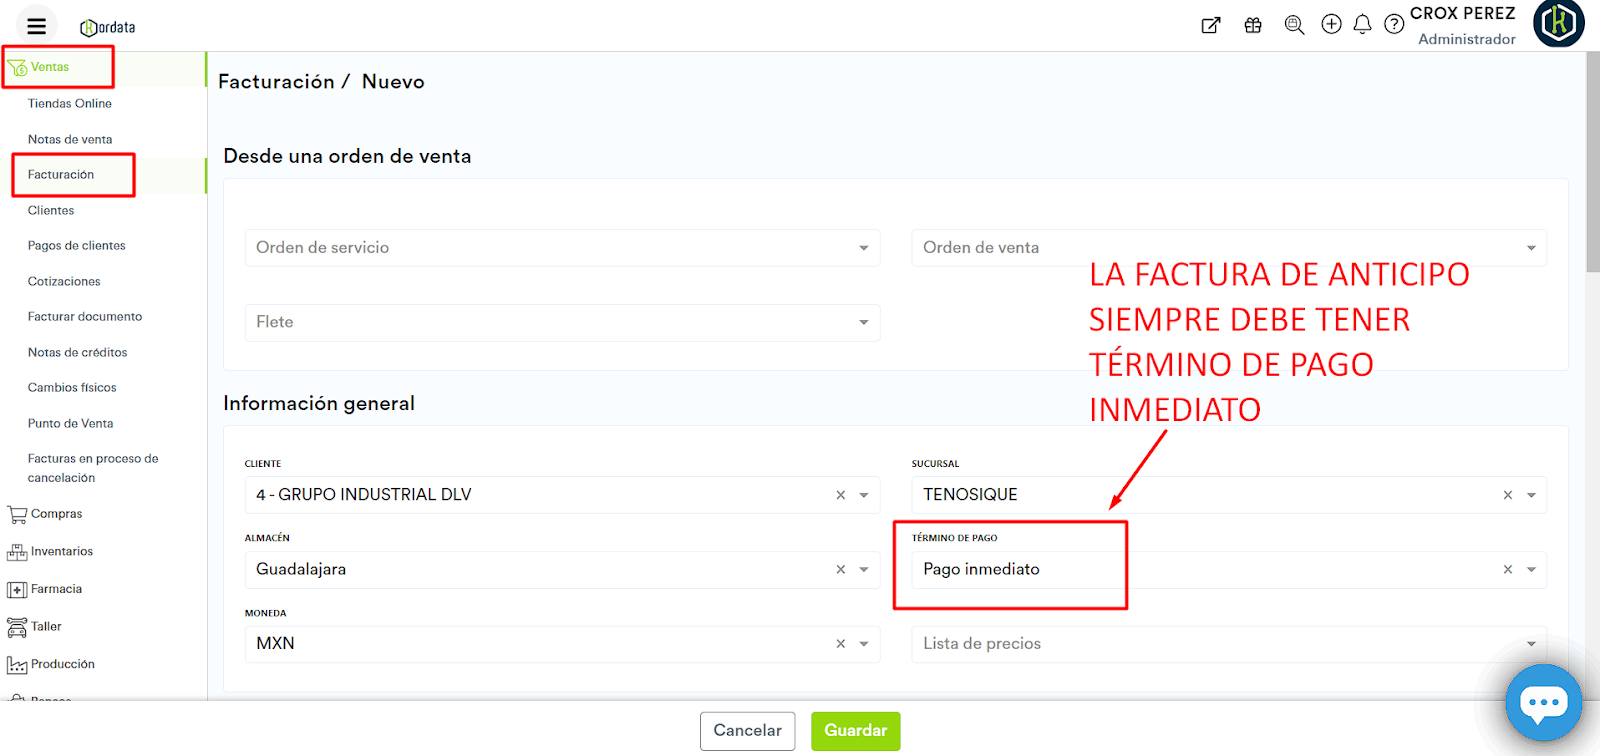Viewport: 1600px width, 756px height.
Task: Open Pagos de clientes menu item
Action: tap(76, 245)
